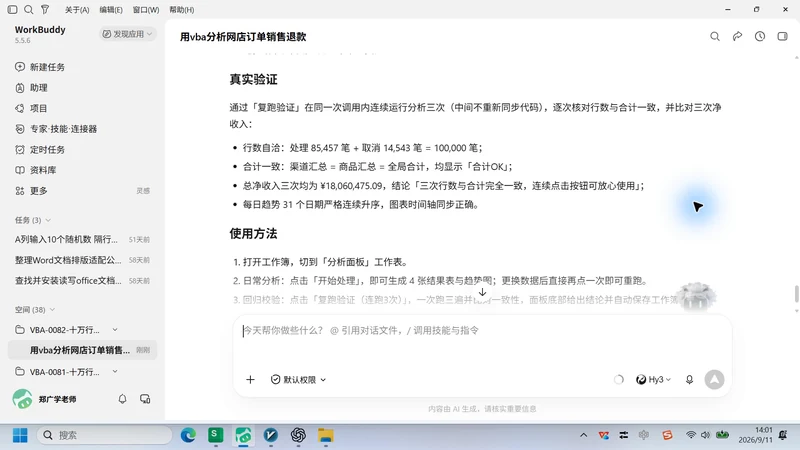The image size is (800, 450).
Task: Toggle the right side panel icon
Action: [782, 36]
